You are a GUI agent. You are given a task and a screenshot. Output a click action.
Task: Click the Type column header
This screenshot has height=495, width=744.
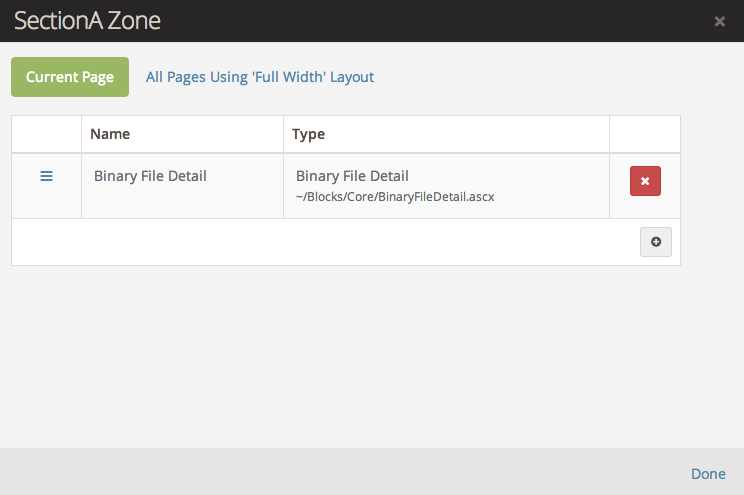click(x=308, y=134)
